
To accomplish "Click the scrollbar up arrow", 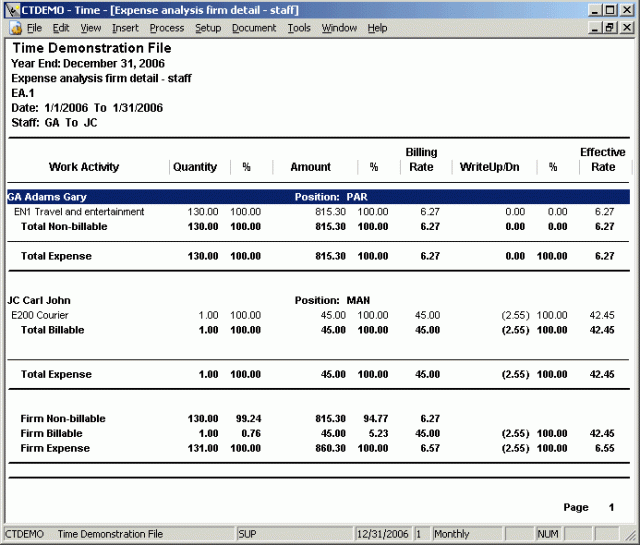I will [632, 46].
